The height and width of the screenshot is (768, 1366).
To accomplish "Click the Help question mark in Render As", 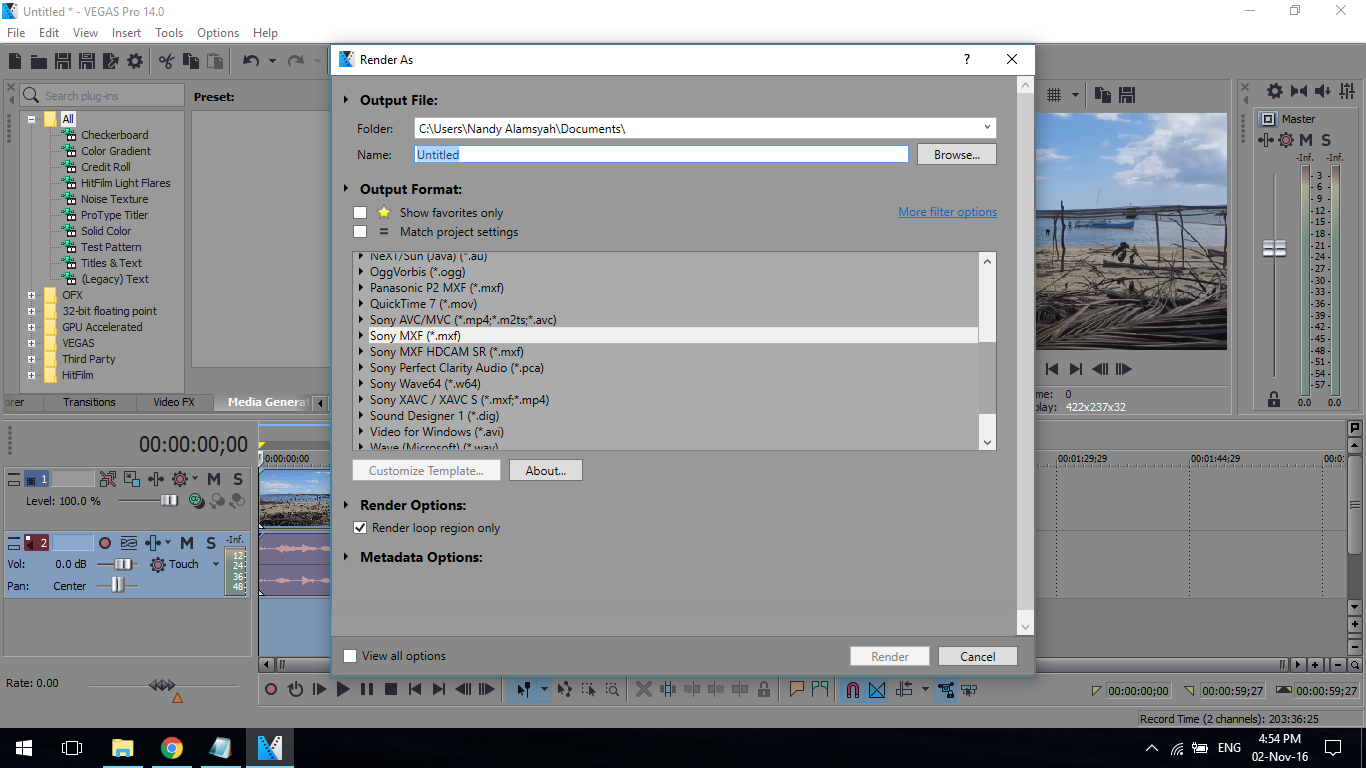I will pyautogui.click(x=966, y=60).
